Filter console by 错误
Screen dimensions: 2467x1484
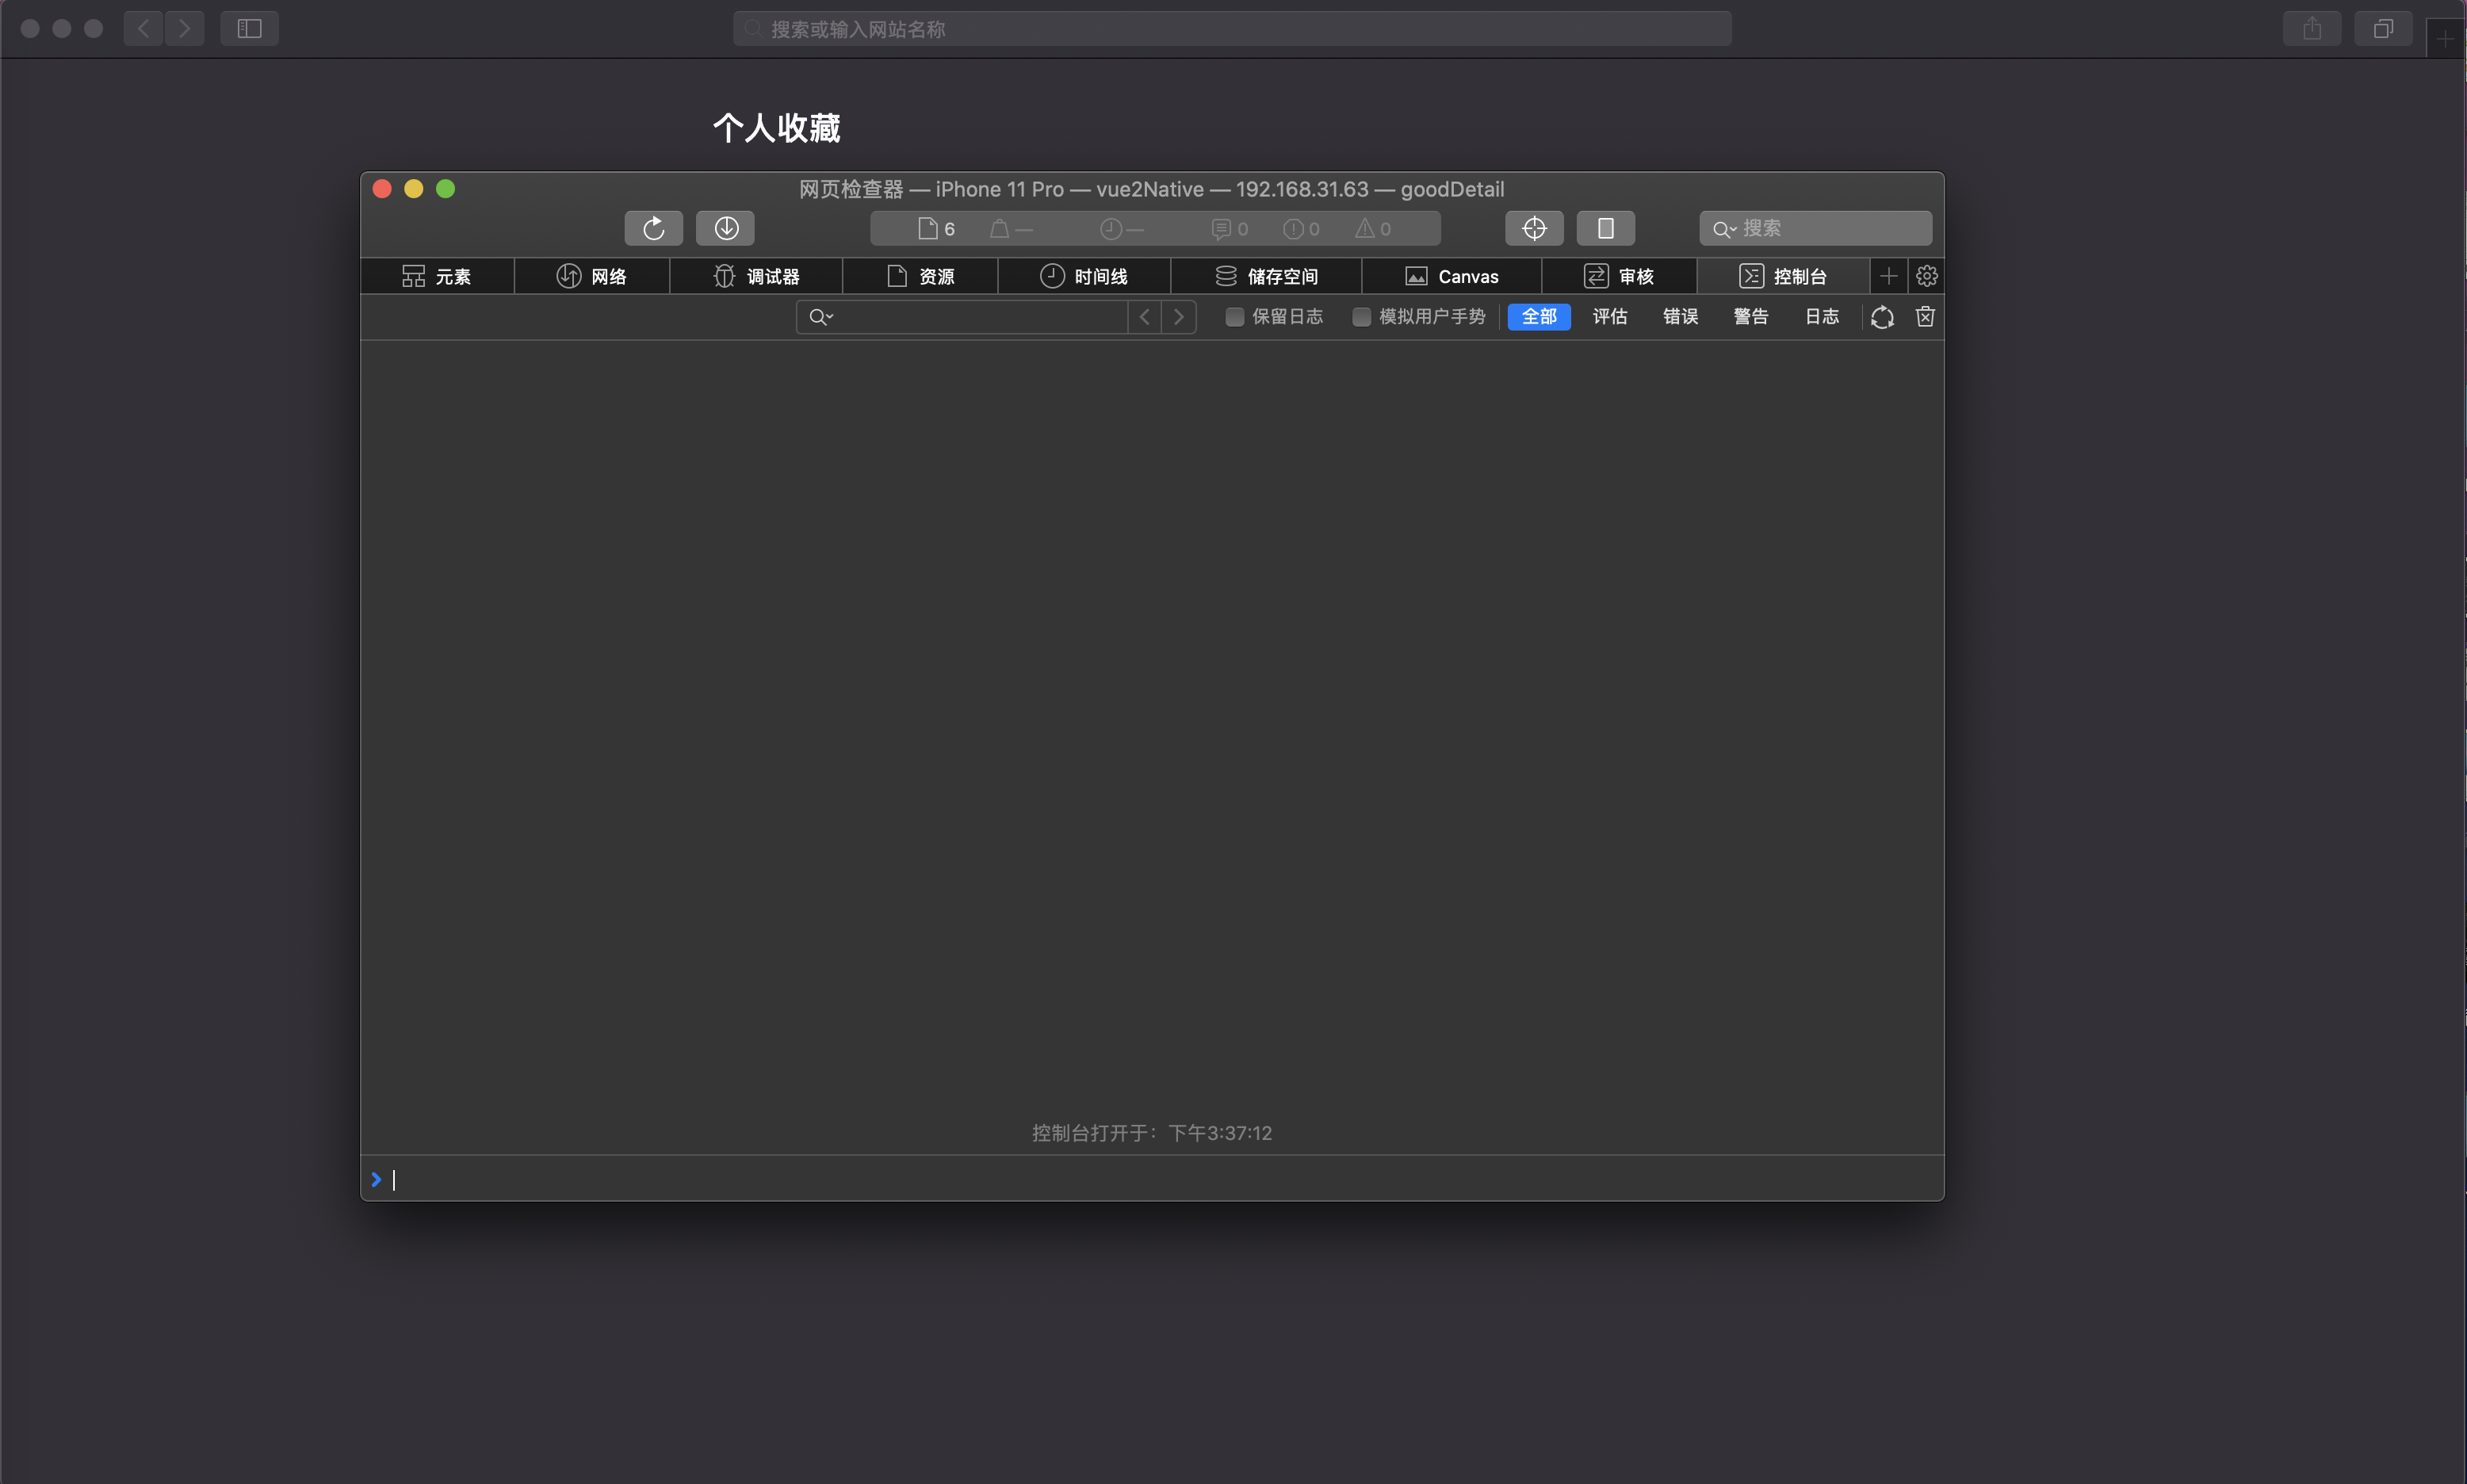(1680, 317)
